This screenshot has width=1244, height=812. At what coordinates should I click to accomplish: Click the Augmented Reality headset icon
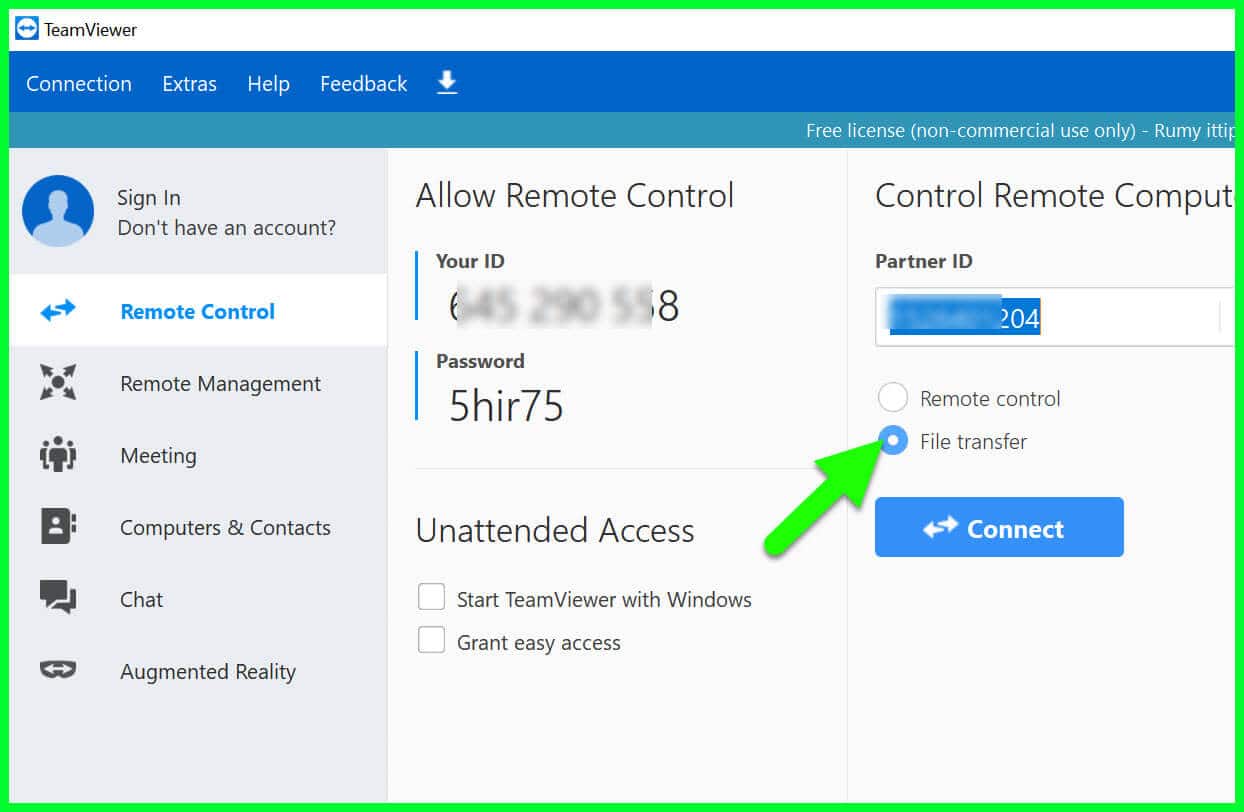click(x=58, y=670)
